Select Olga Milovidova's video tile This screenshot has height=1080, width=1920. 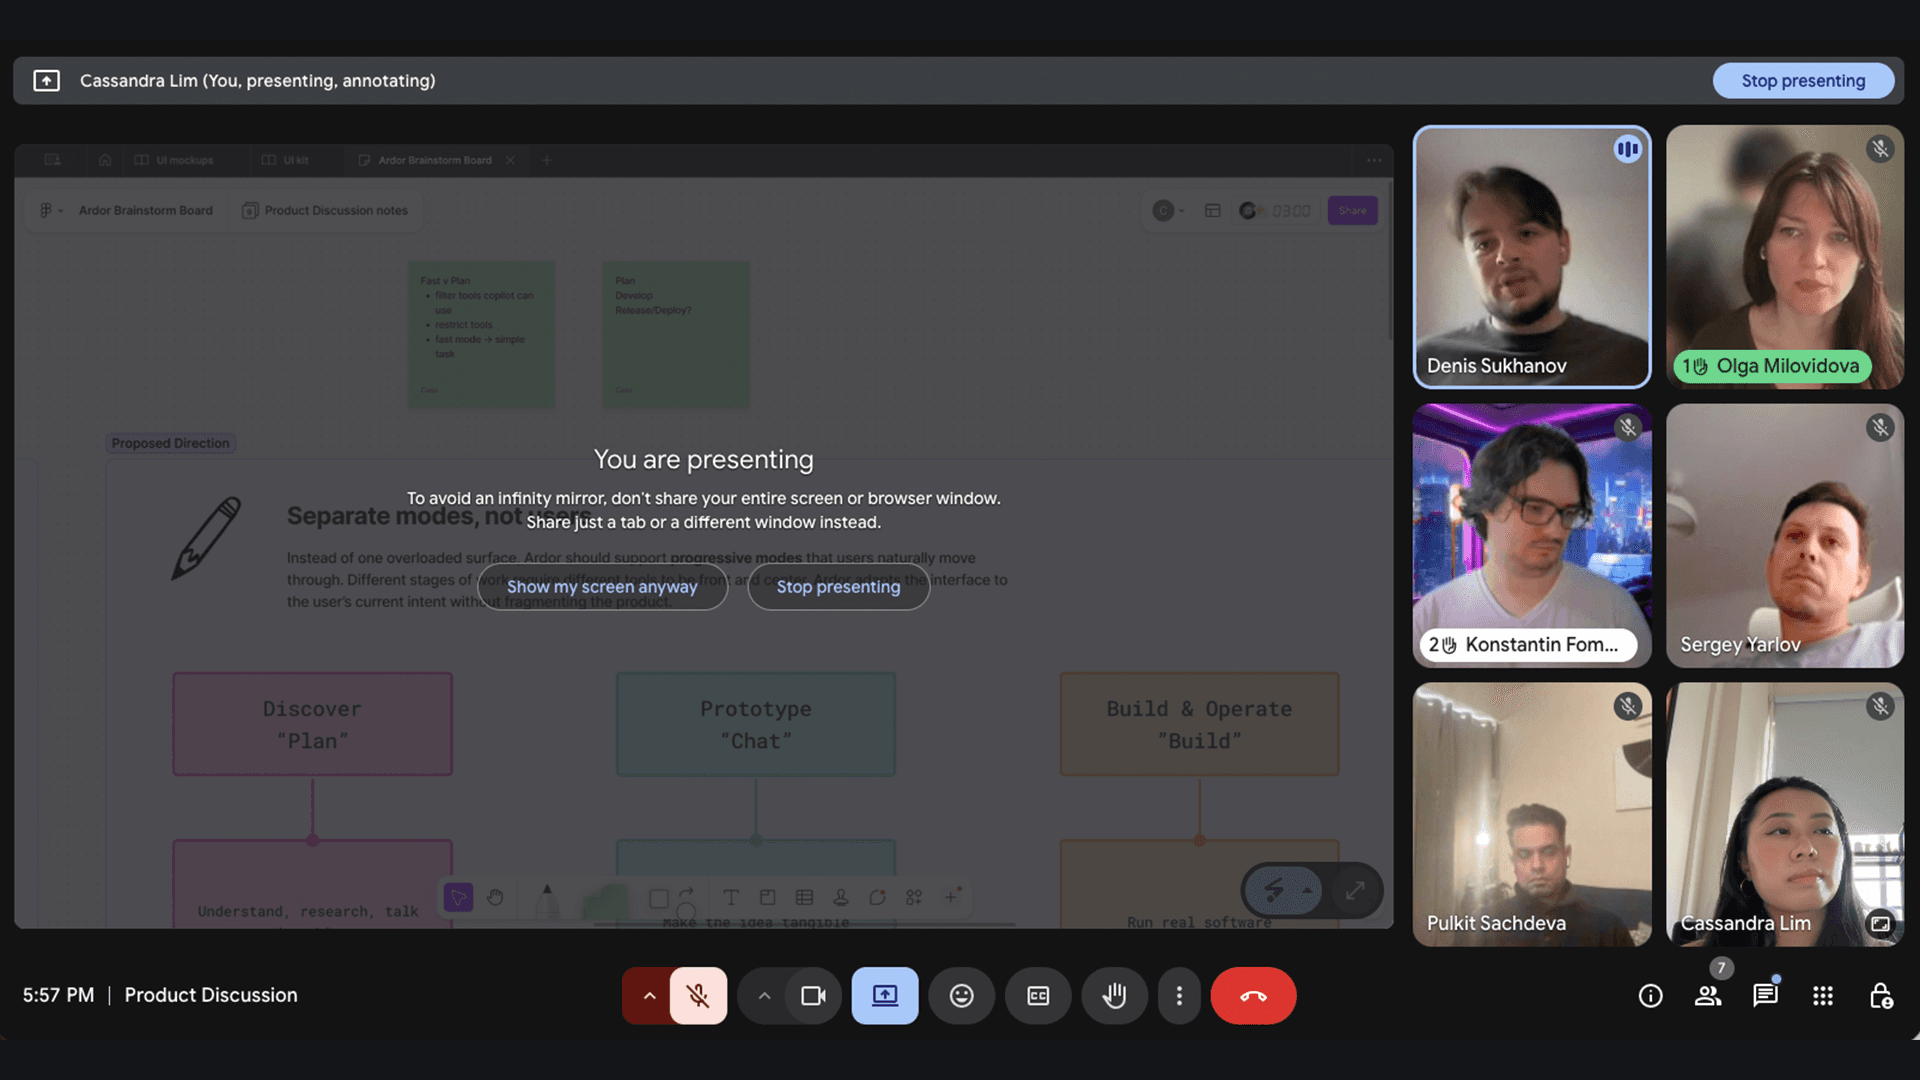(x=1785, y=257)
